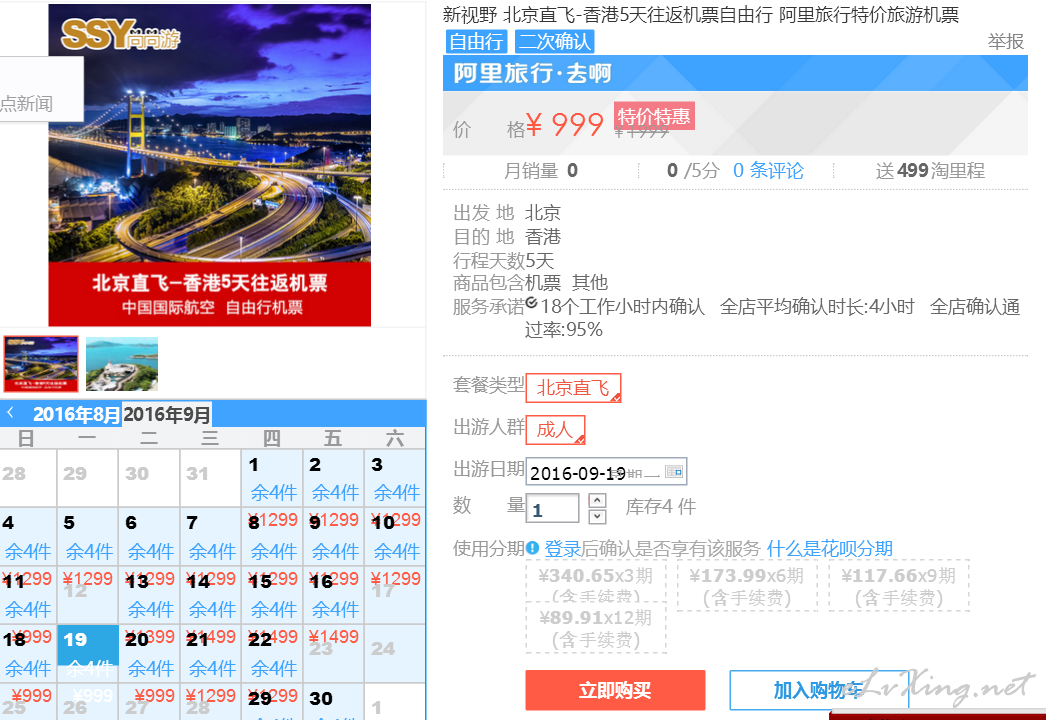
Task: Pick September 20 in the calendar
Action: click(149, 653)
